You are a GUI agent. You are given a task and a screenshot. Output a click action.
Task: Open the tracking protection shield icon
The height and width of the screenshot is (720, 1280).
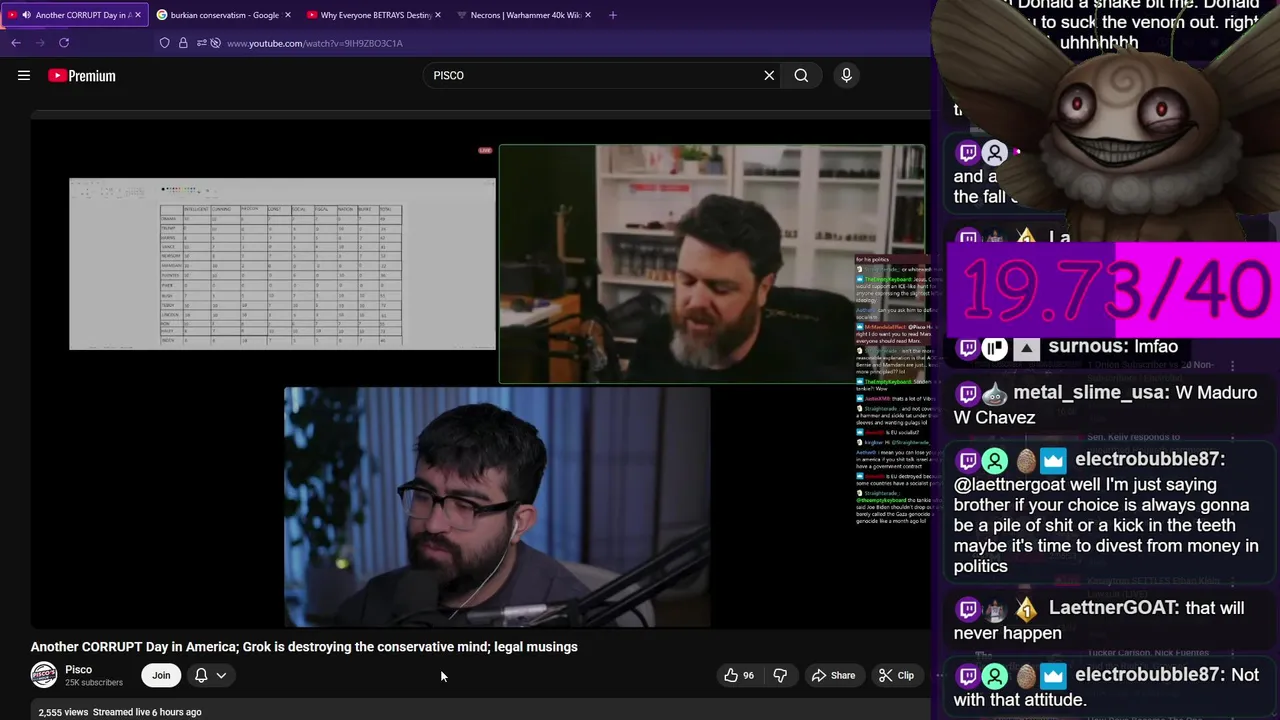click(164, 43)
